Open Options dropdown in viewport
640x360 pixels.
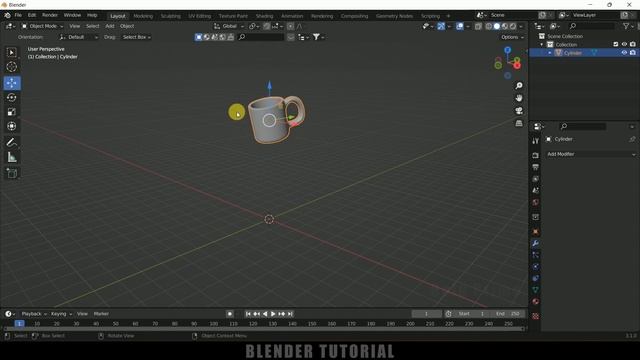pyautogui.click(x=512, y=37)
